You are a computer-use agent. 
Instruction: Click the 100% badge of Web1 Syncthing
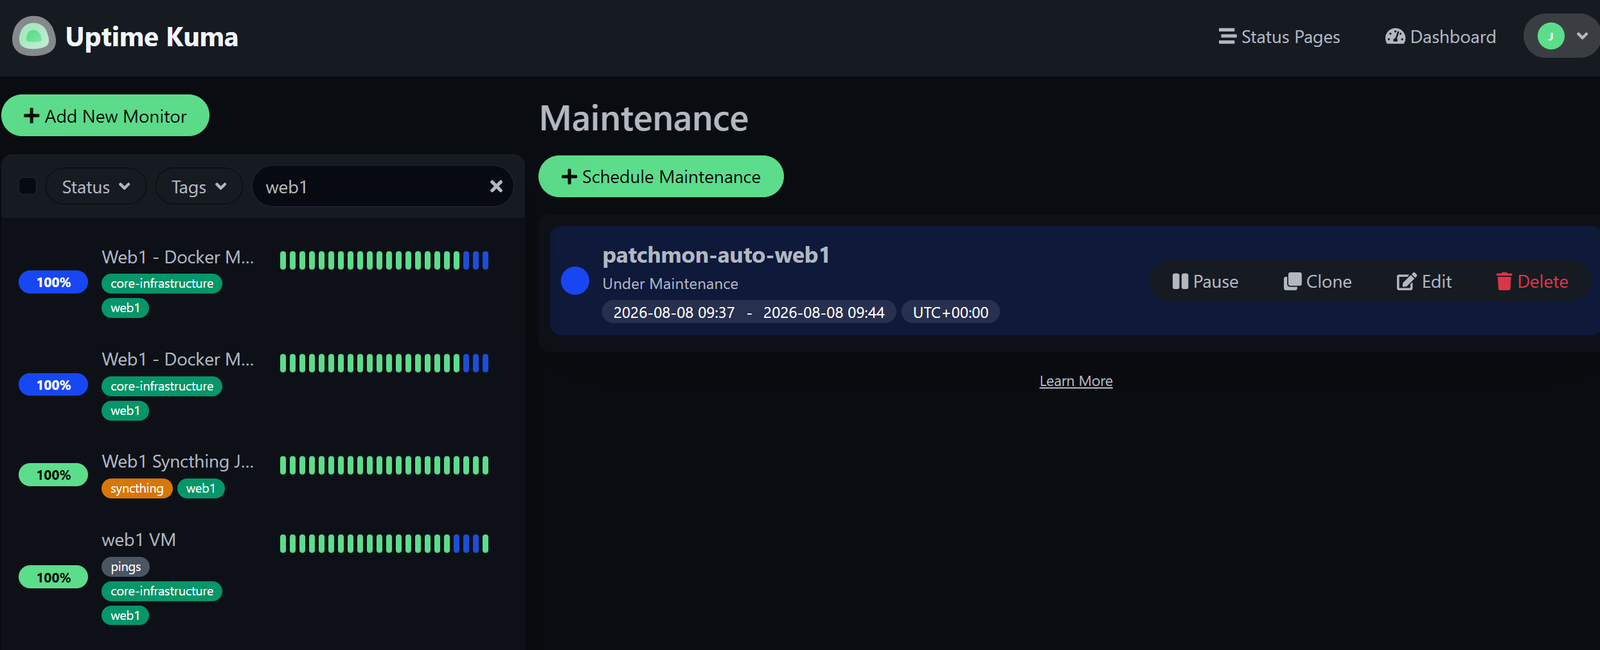coord(54,475)
